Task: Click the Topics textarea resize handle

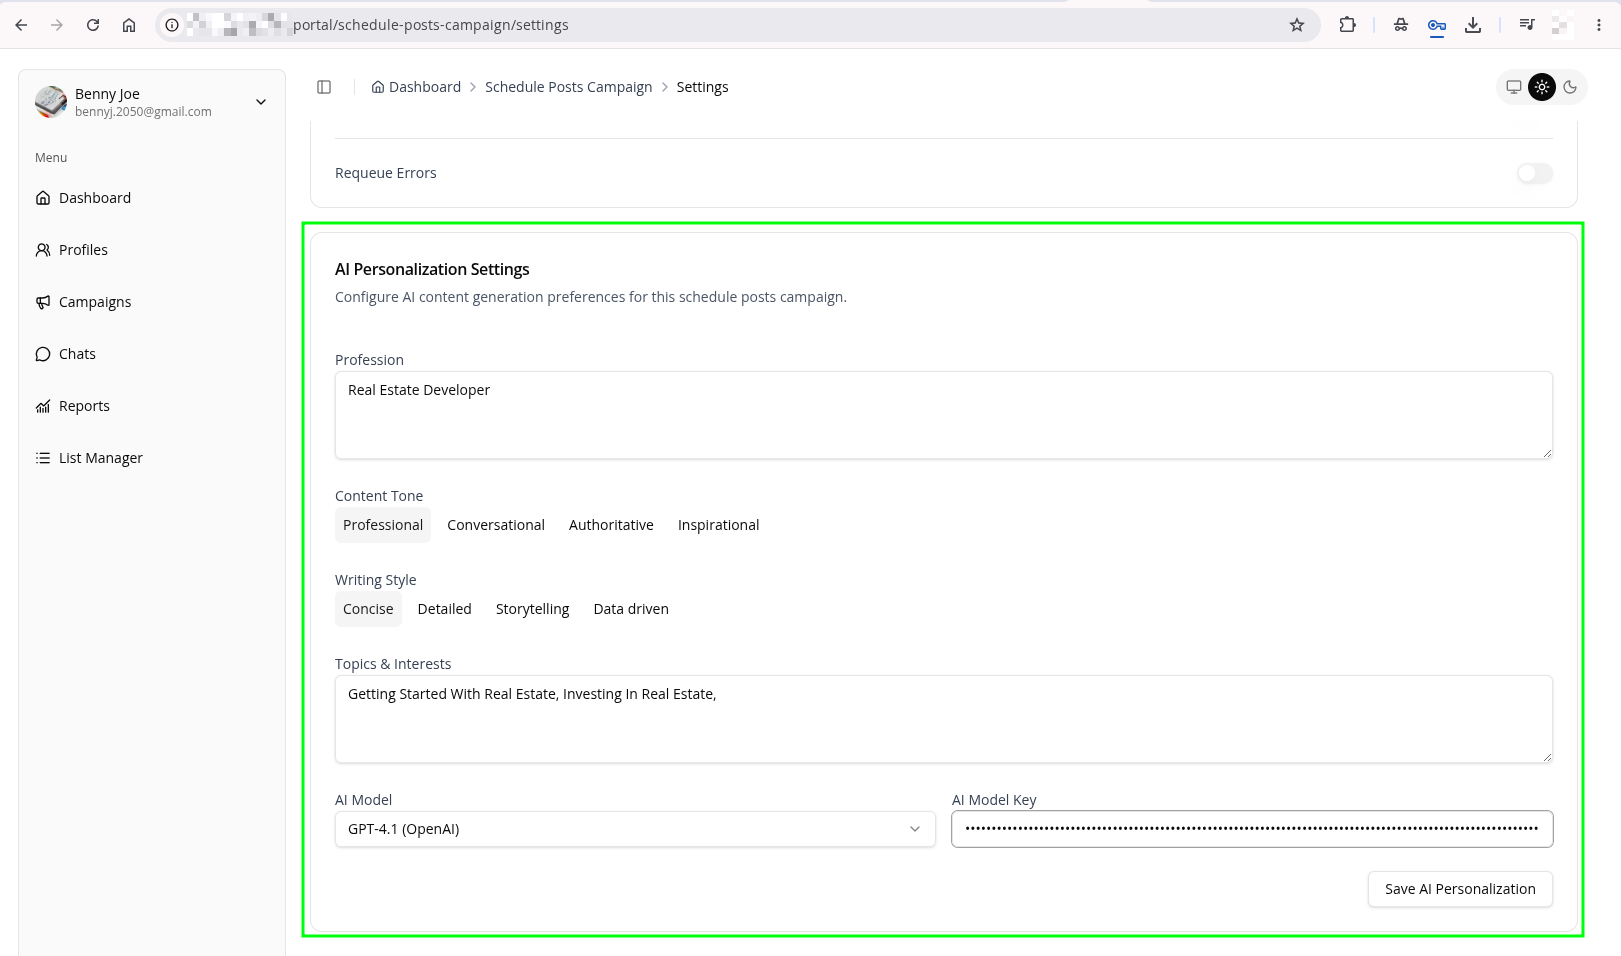Action: click(1547, 757)
